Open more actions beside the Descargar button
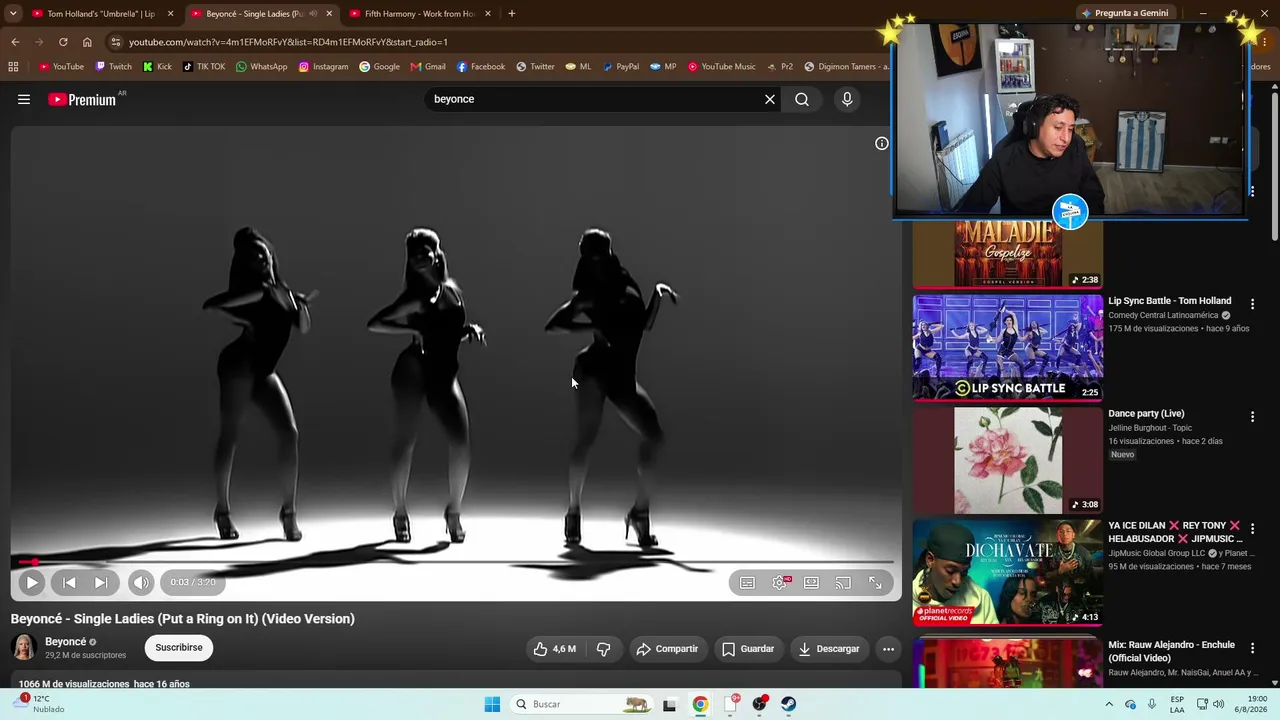Screen dimensions: 1280x720 coord(888,649)
